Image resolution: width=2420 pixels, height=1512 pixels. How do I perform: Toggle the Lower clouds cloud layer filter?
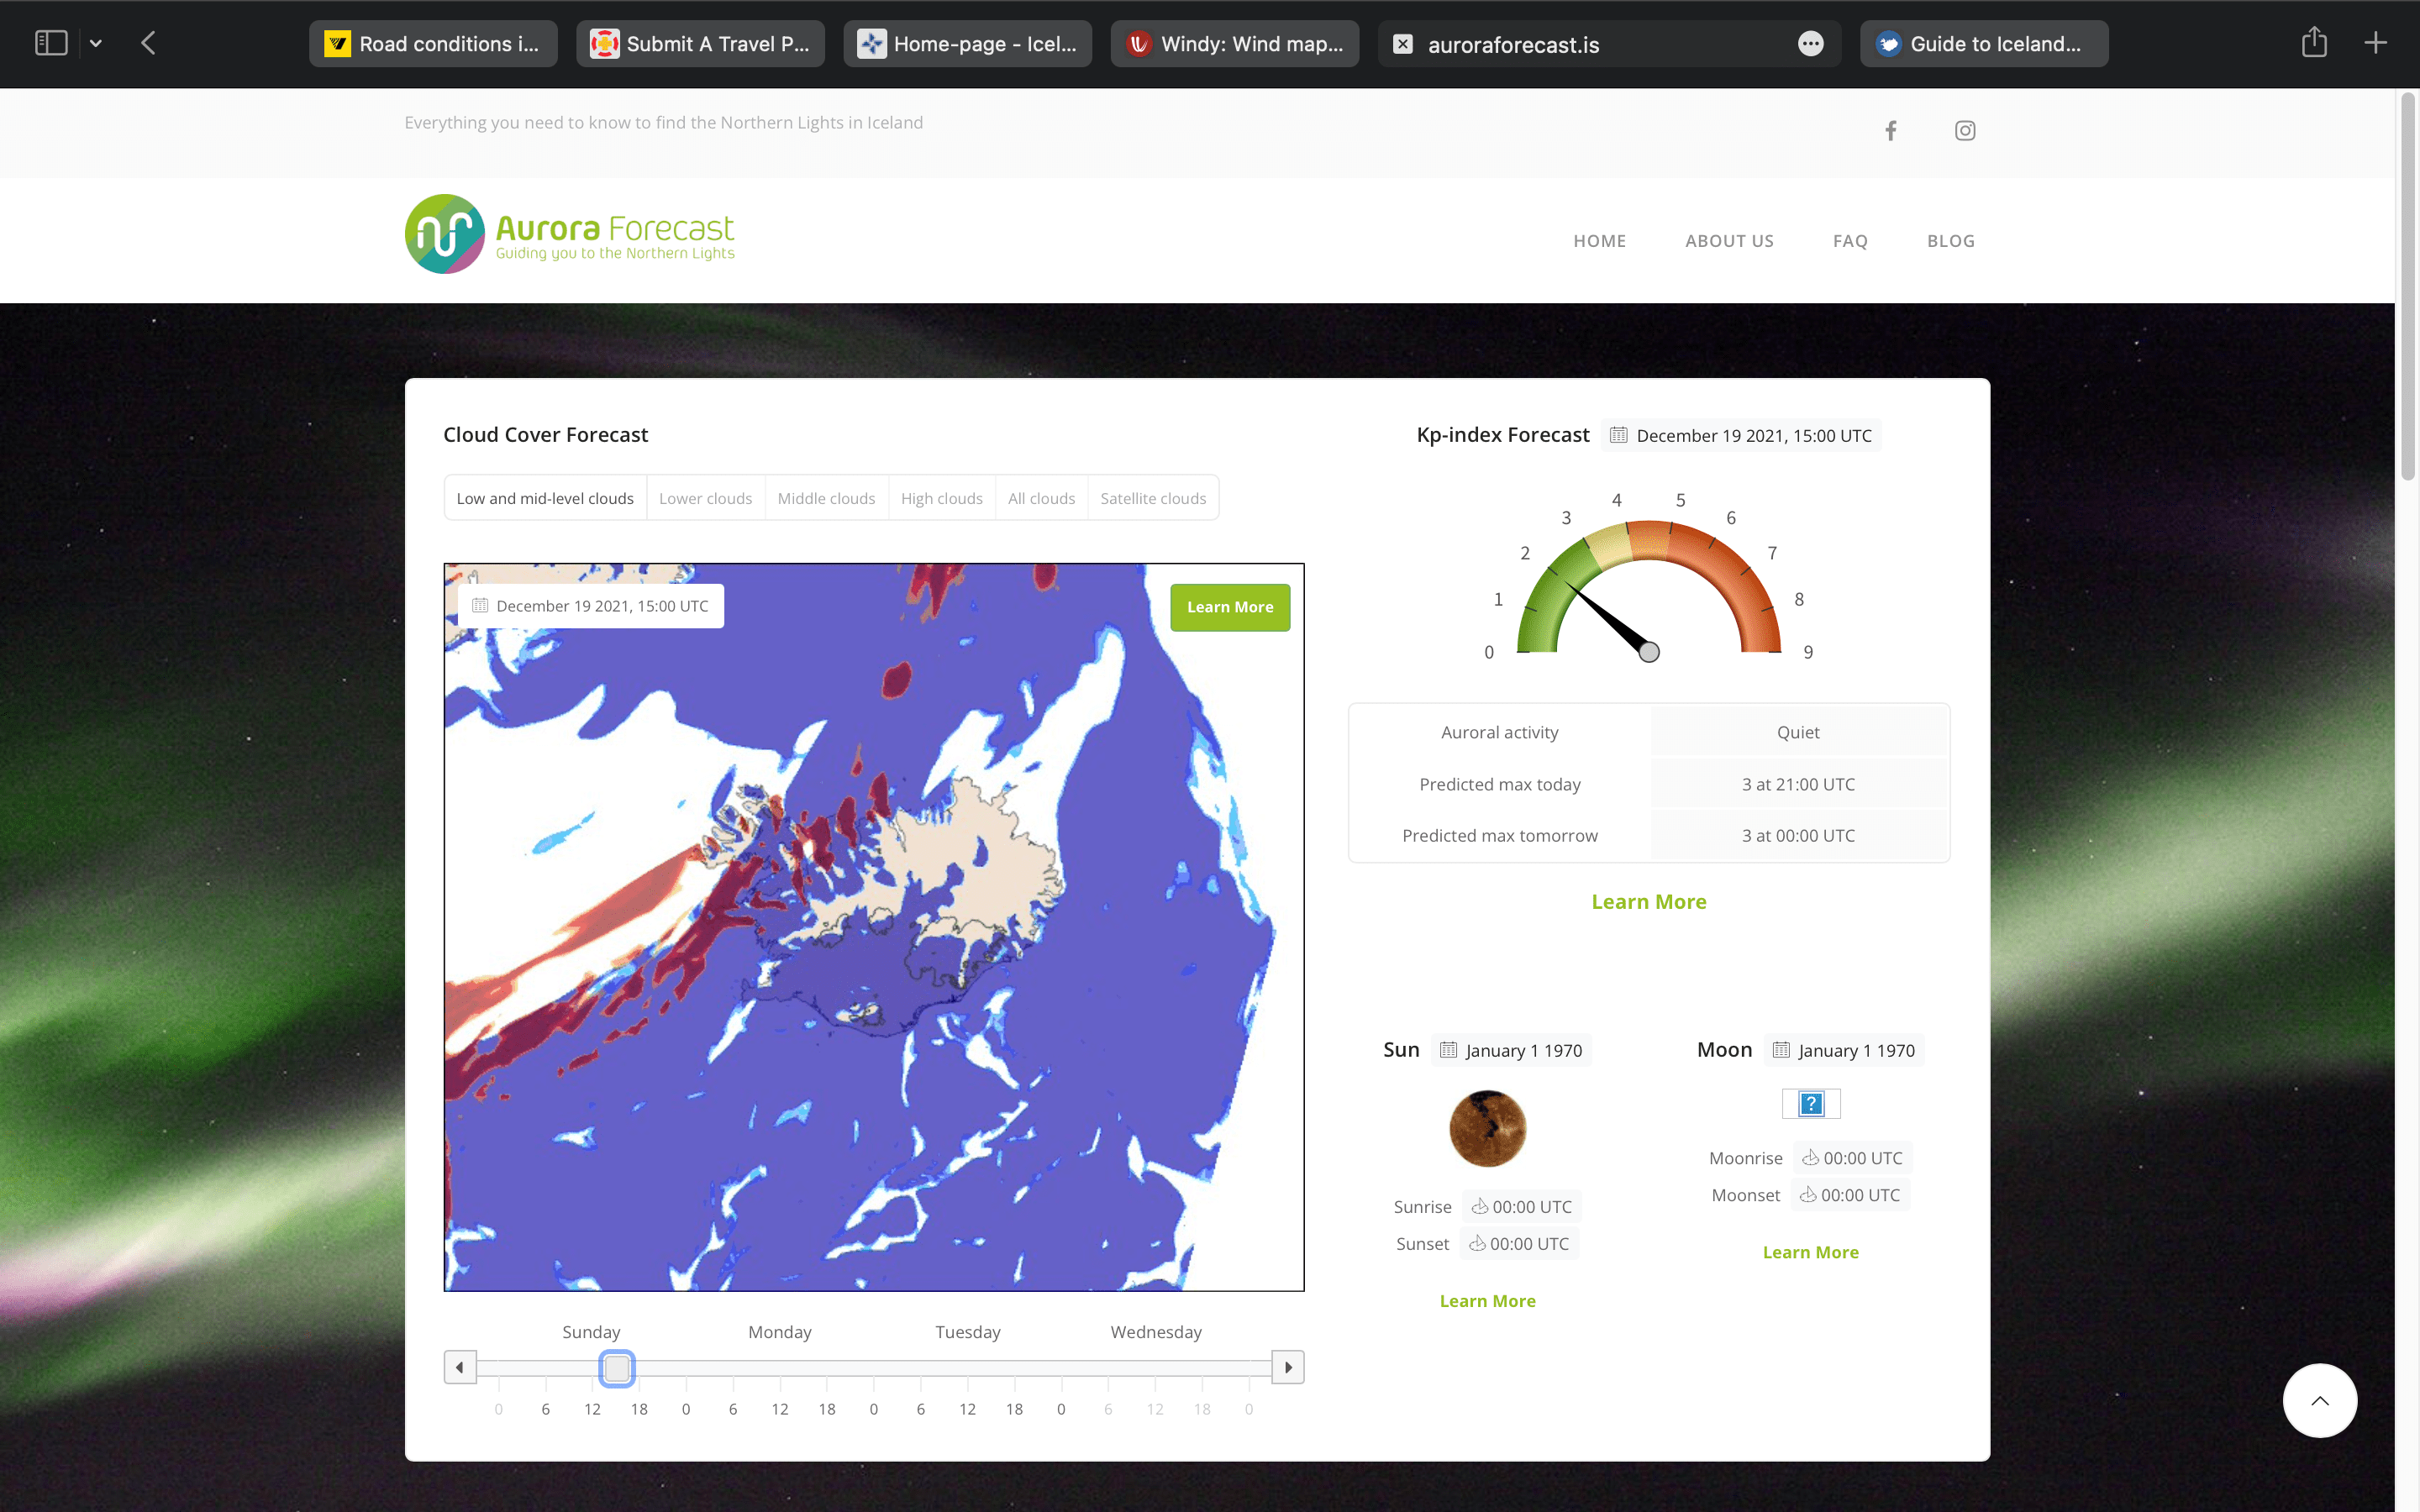pyautogui.click(x=706, y=498)
